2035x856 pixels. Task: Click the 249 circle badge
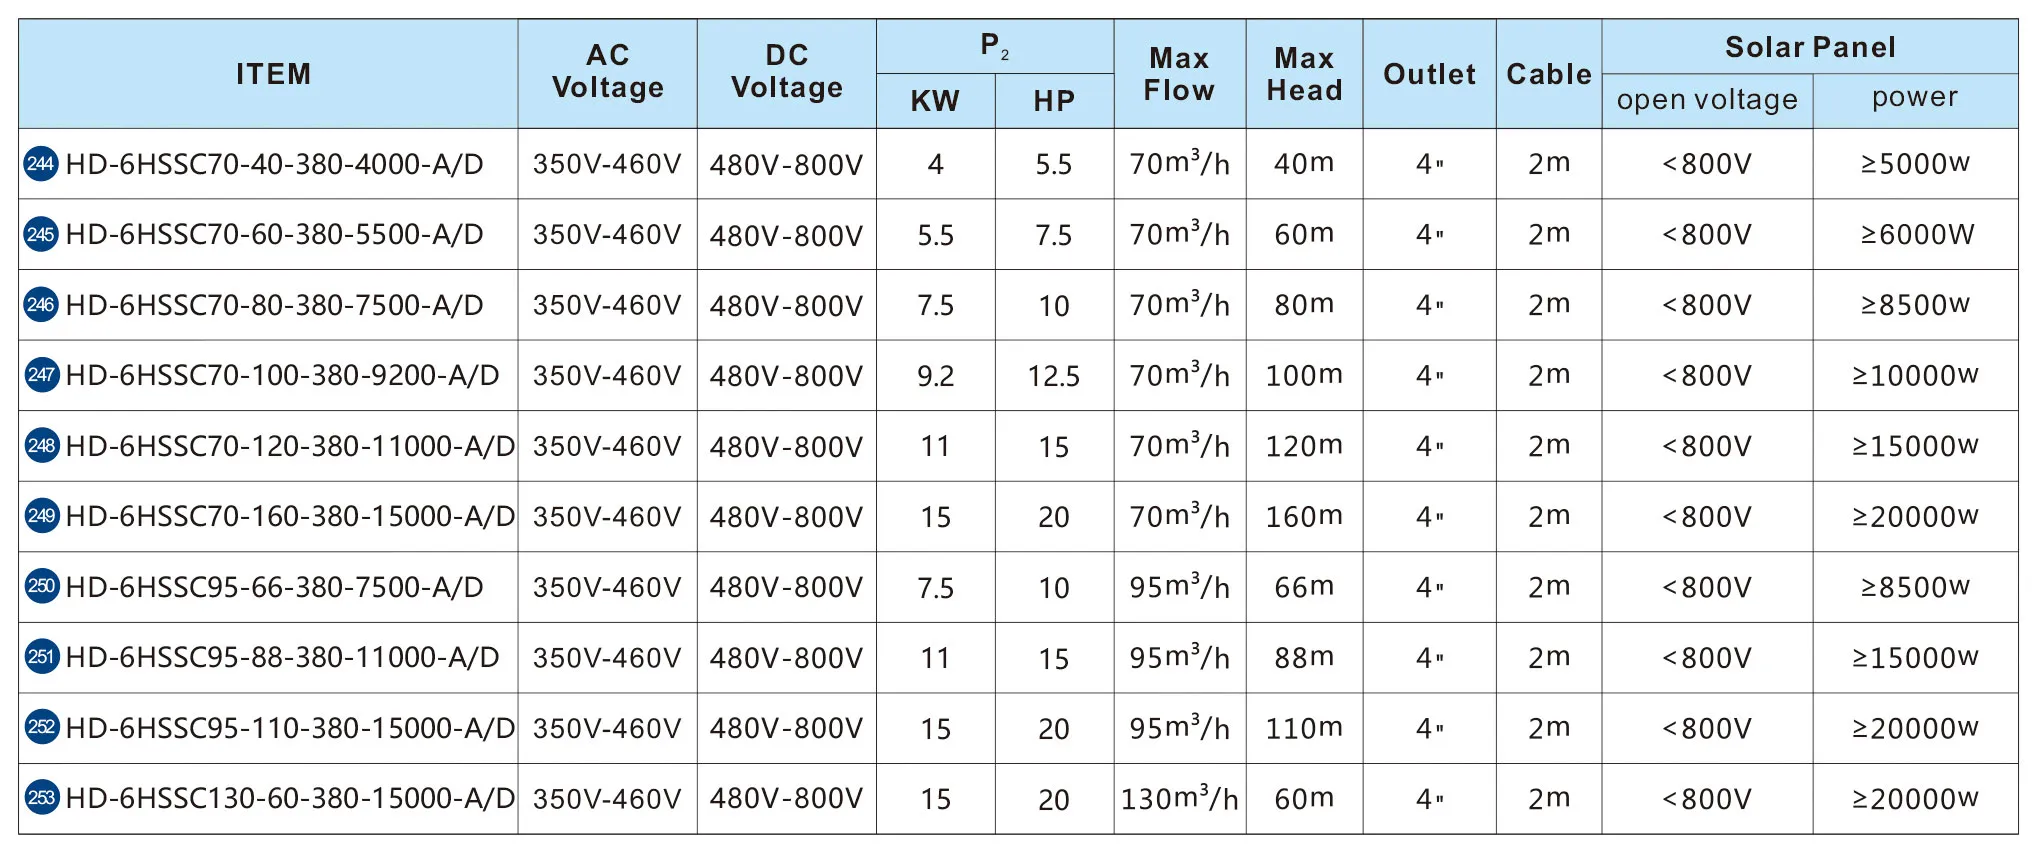41,516
